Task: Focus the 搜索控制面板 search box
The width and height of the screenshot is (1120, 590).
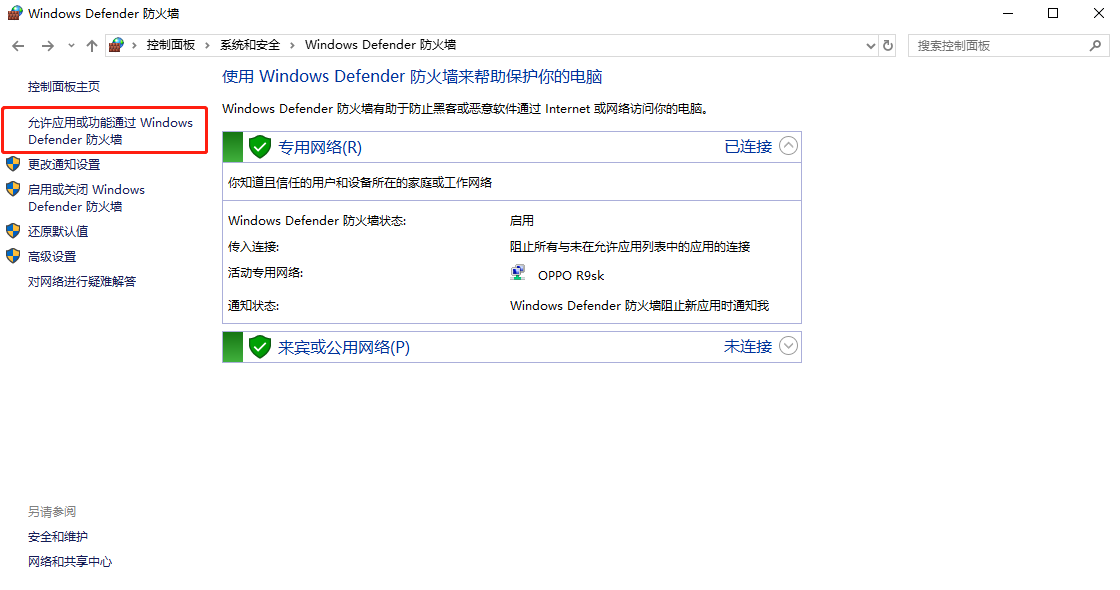Action: click(x=1009, y=46)
